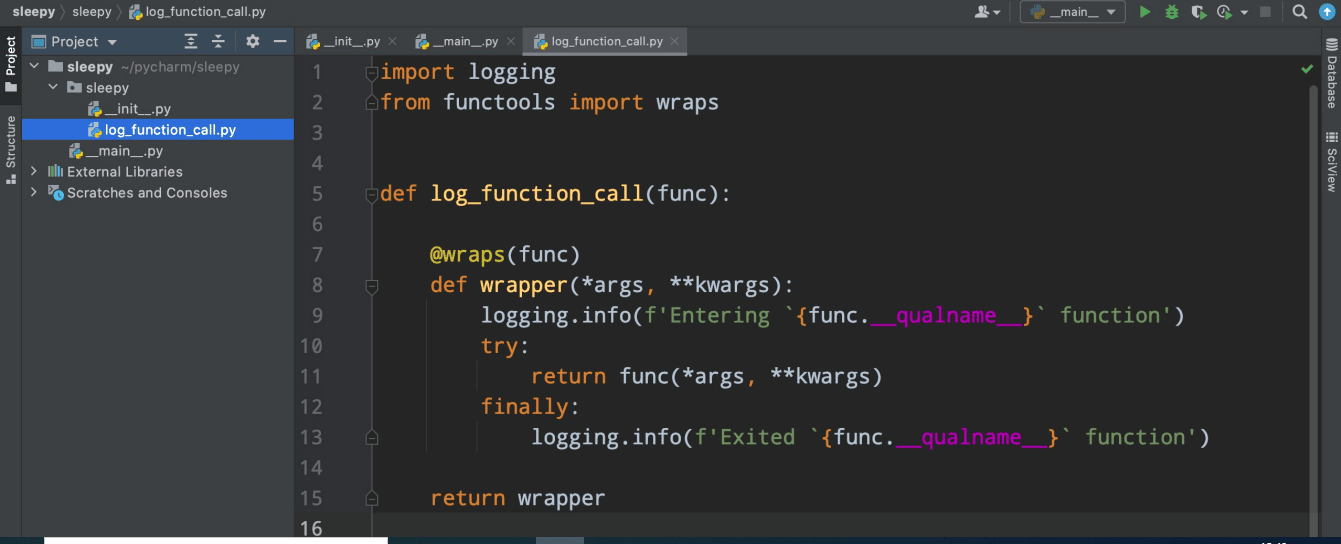Viewport: 1341px width, 544px height.
Task: Expand the External Libraries tree node
Action: (x=34, y=172)
